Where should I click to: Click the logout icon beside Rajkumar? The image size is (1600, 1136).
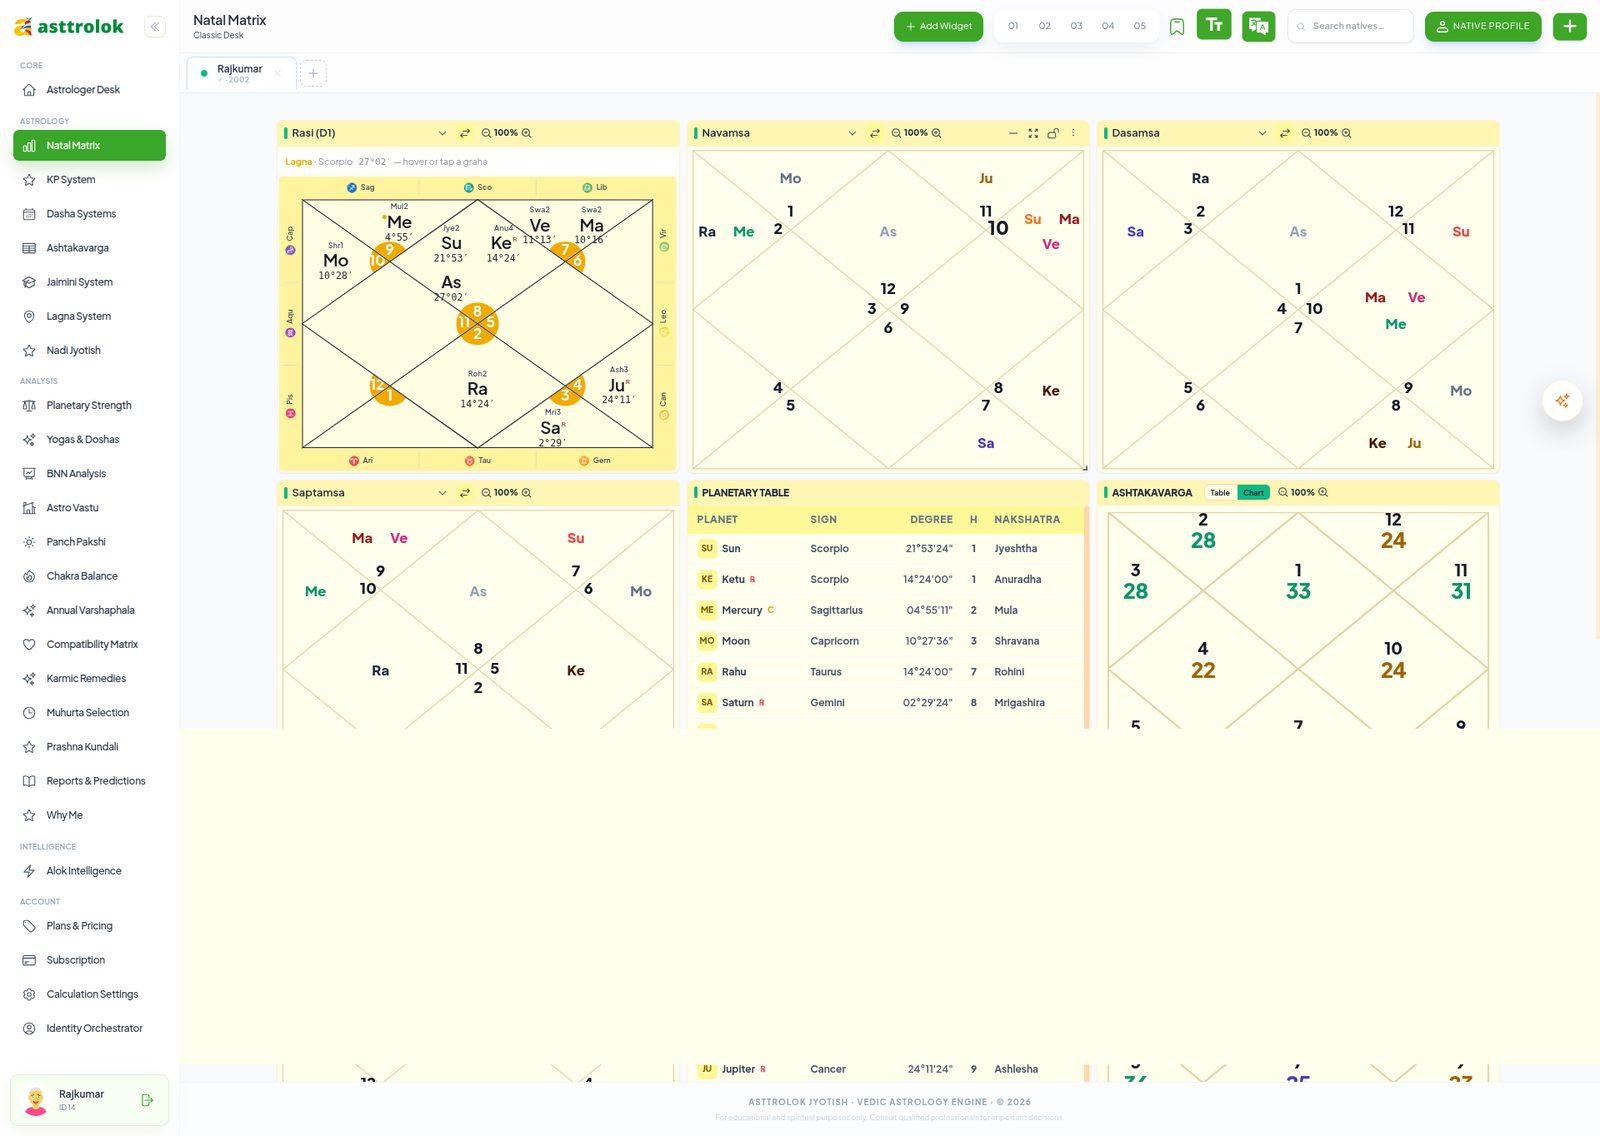click(147, 1100)
